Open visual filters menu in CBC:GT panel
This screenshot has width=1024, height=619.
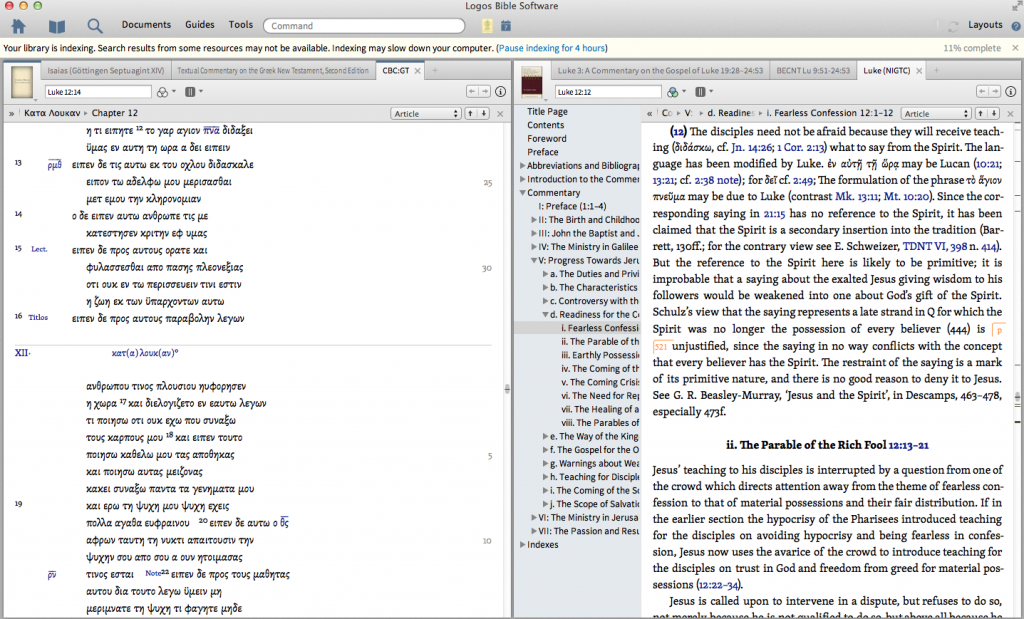click(166, 92)
